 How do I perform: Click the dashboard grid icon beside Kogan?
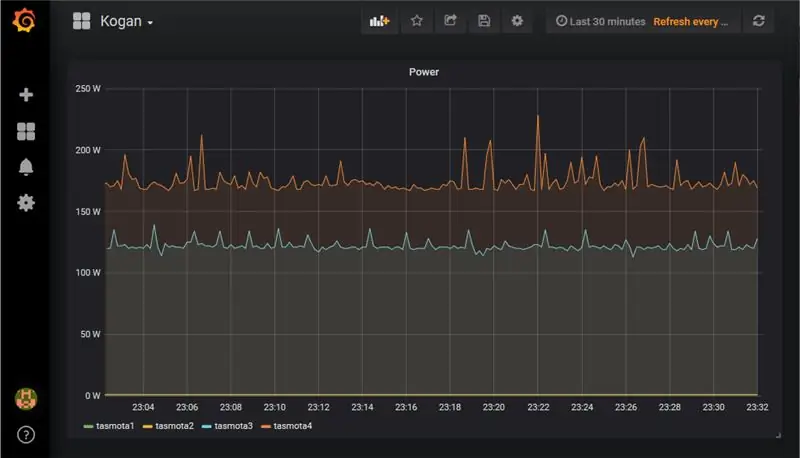[82, 21]
